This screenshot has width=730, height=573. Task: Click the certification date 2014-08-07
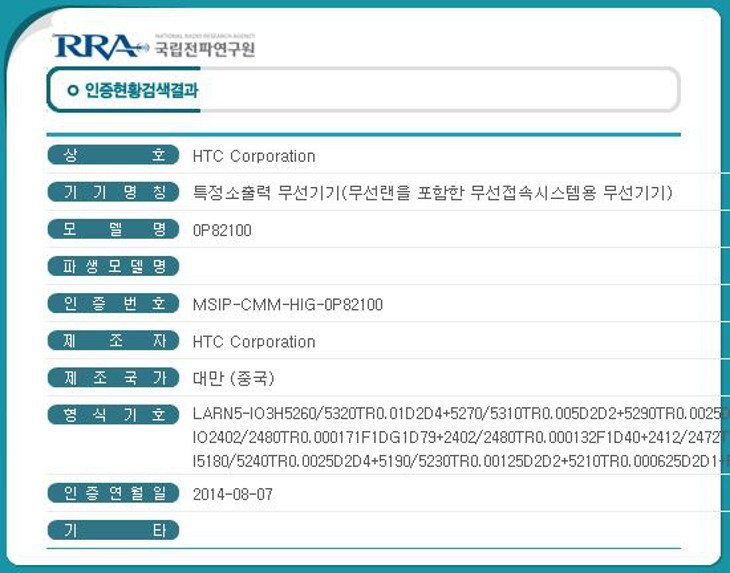click(233, 494)
